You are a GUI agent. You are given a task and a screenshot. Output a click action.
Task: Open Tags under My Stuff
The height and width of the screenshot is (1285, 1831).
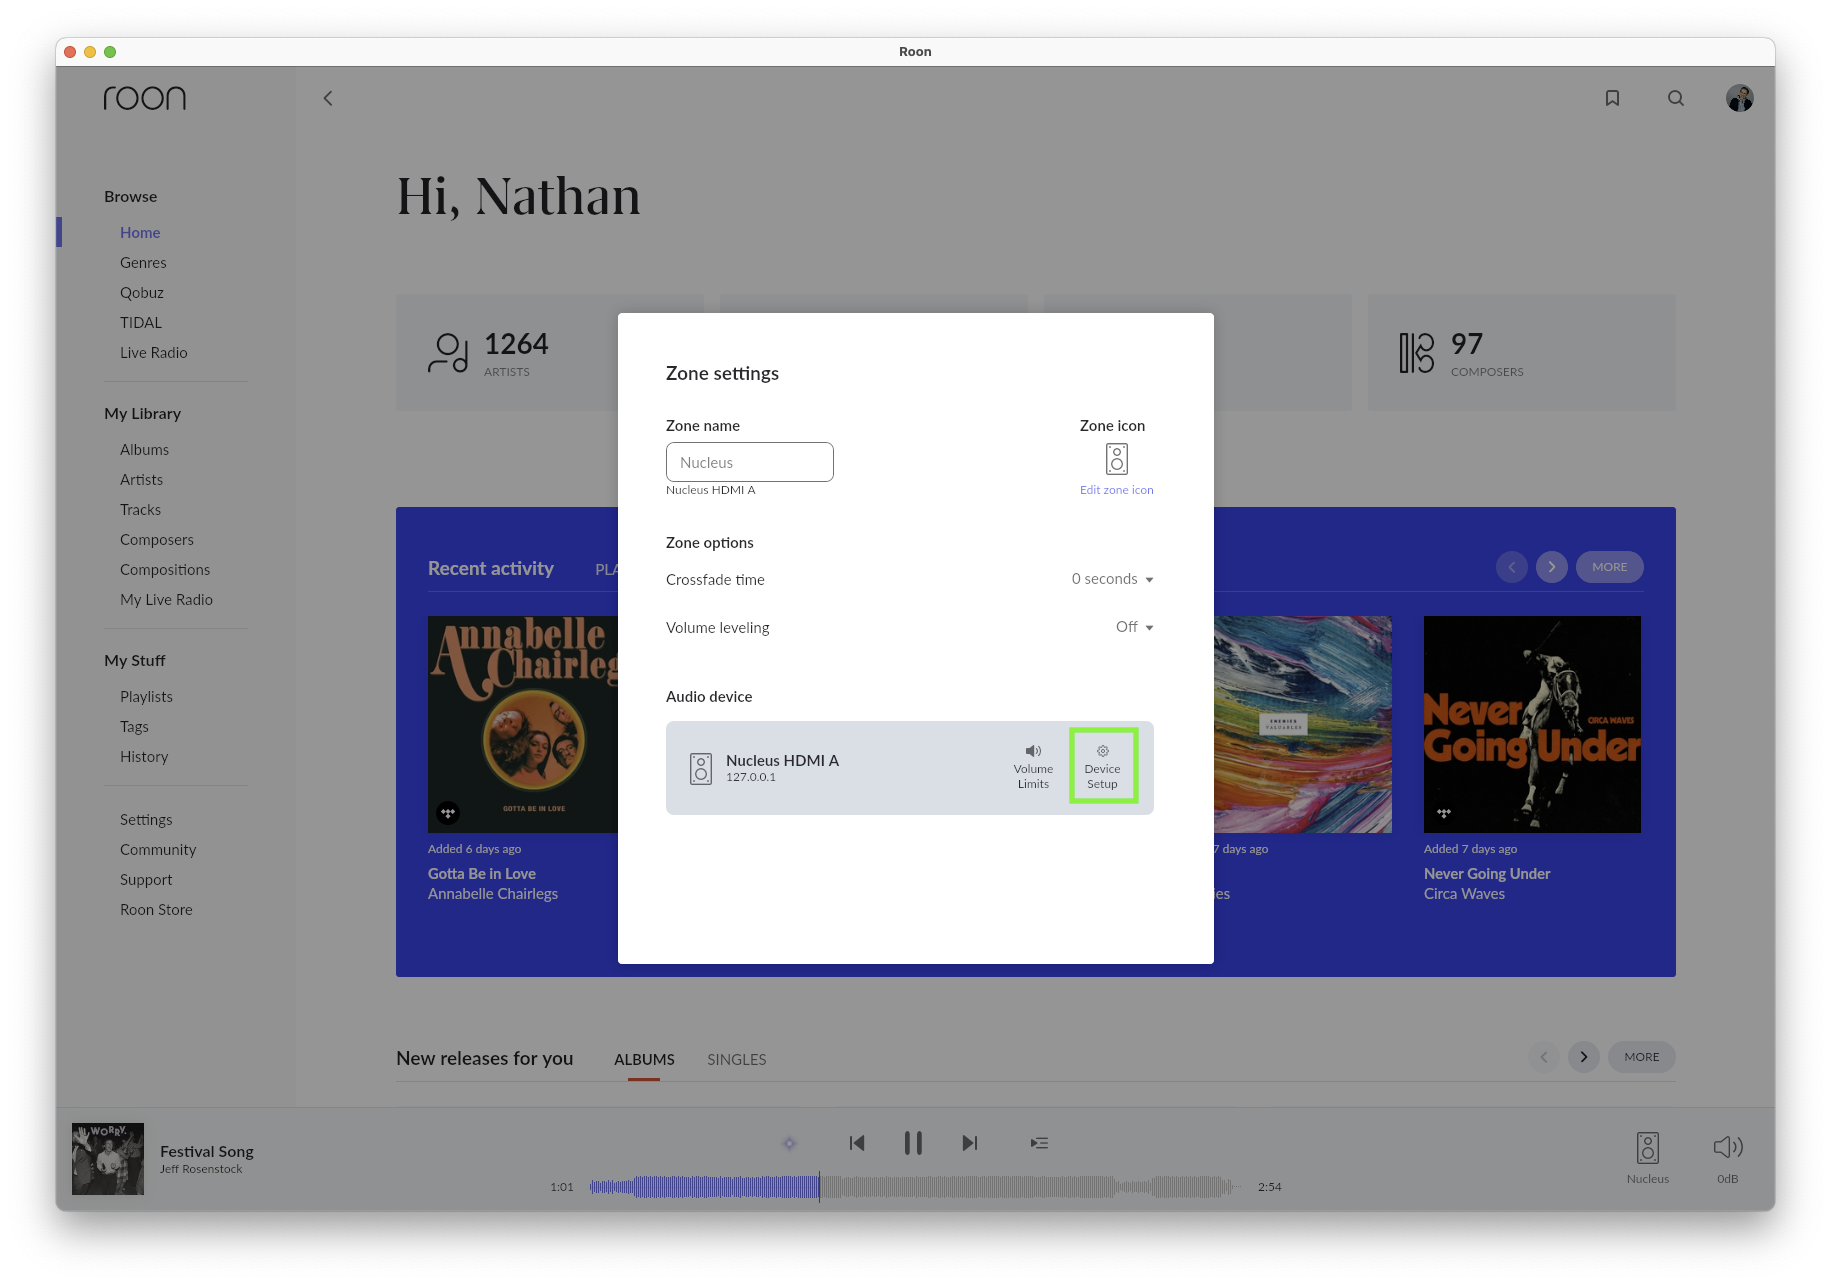tap(134, 726)
